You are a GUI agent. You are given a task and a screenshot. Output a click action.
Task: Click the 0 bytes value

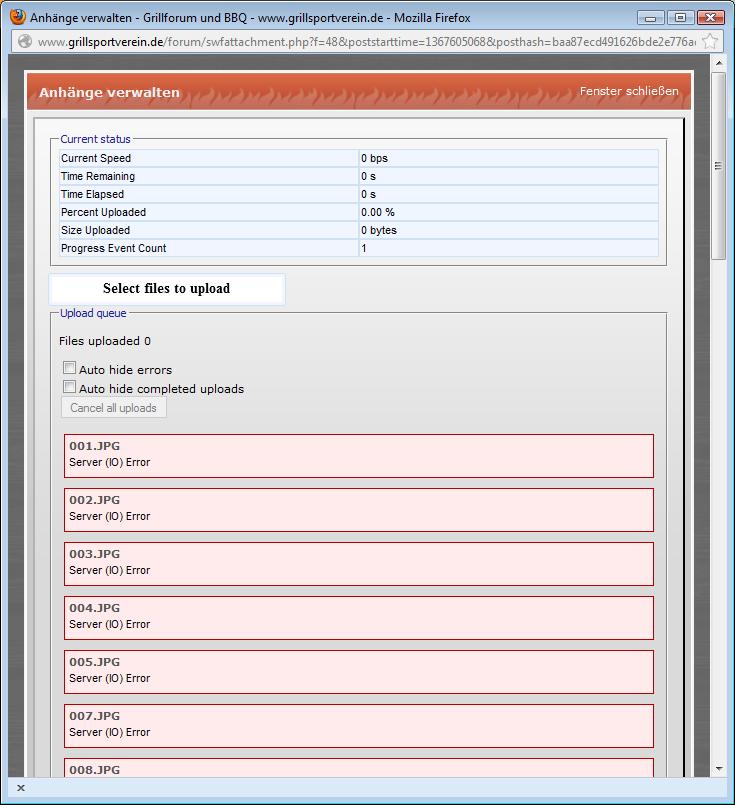tap(379, 230)
